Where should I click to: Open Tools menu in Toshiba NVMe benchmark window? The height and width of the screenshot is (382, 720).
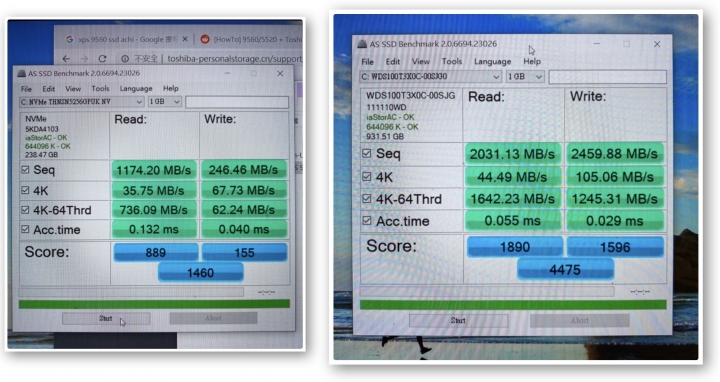pos(100,88)
